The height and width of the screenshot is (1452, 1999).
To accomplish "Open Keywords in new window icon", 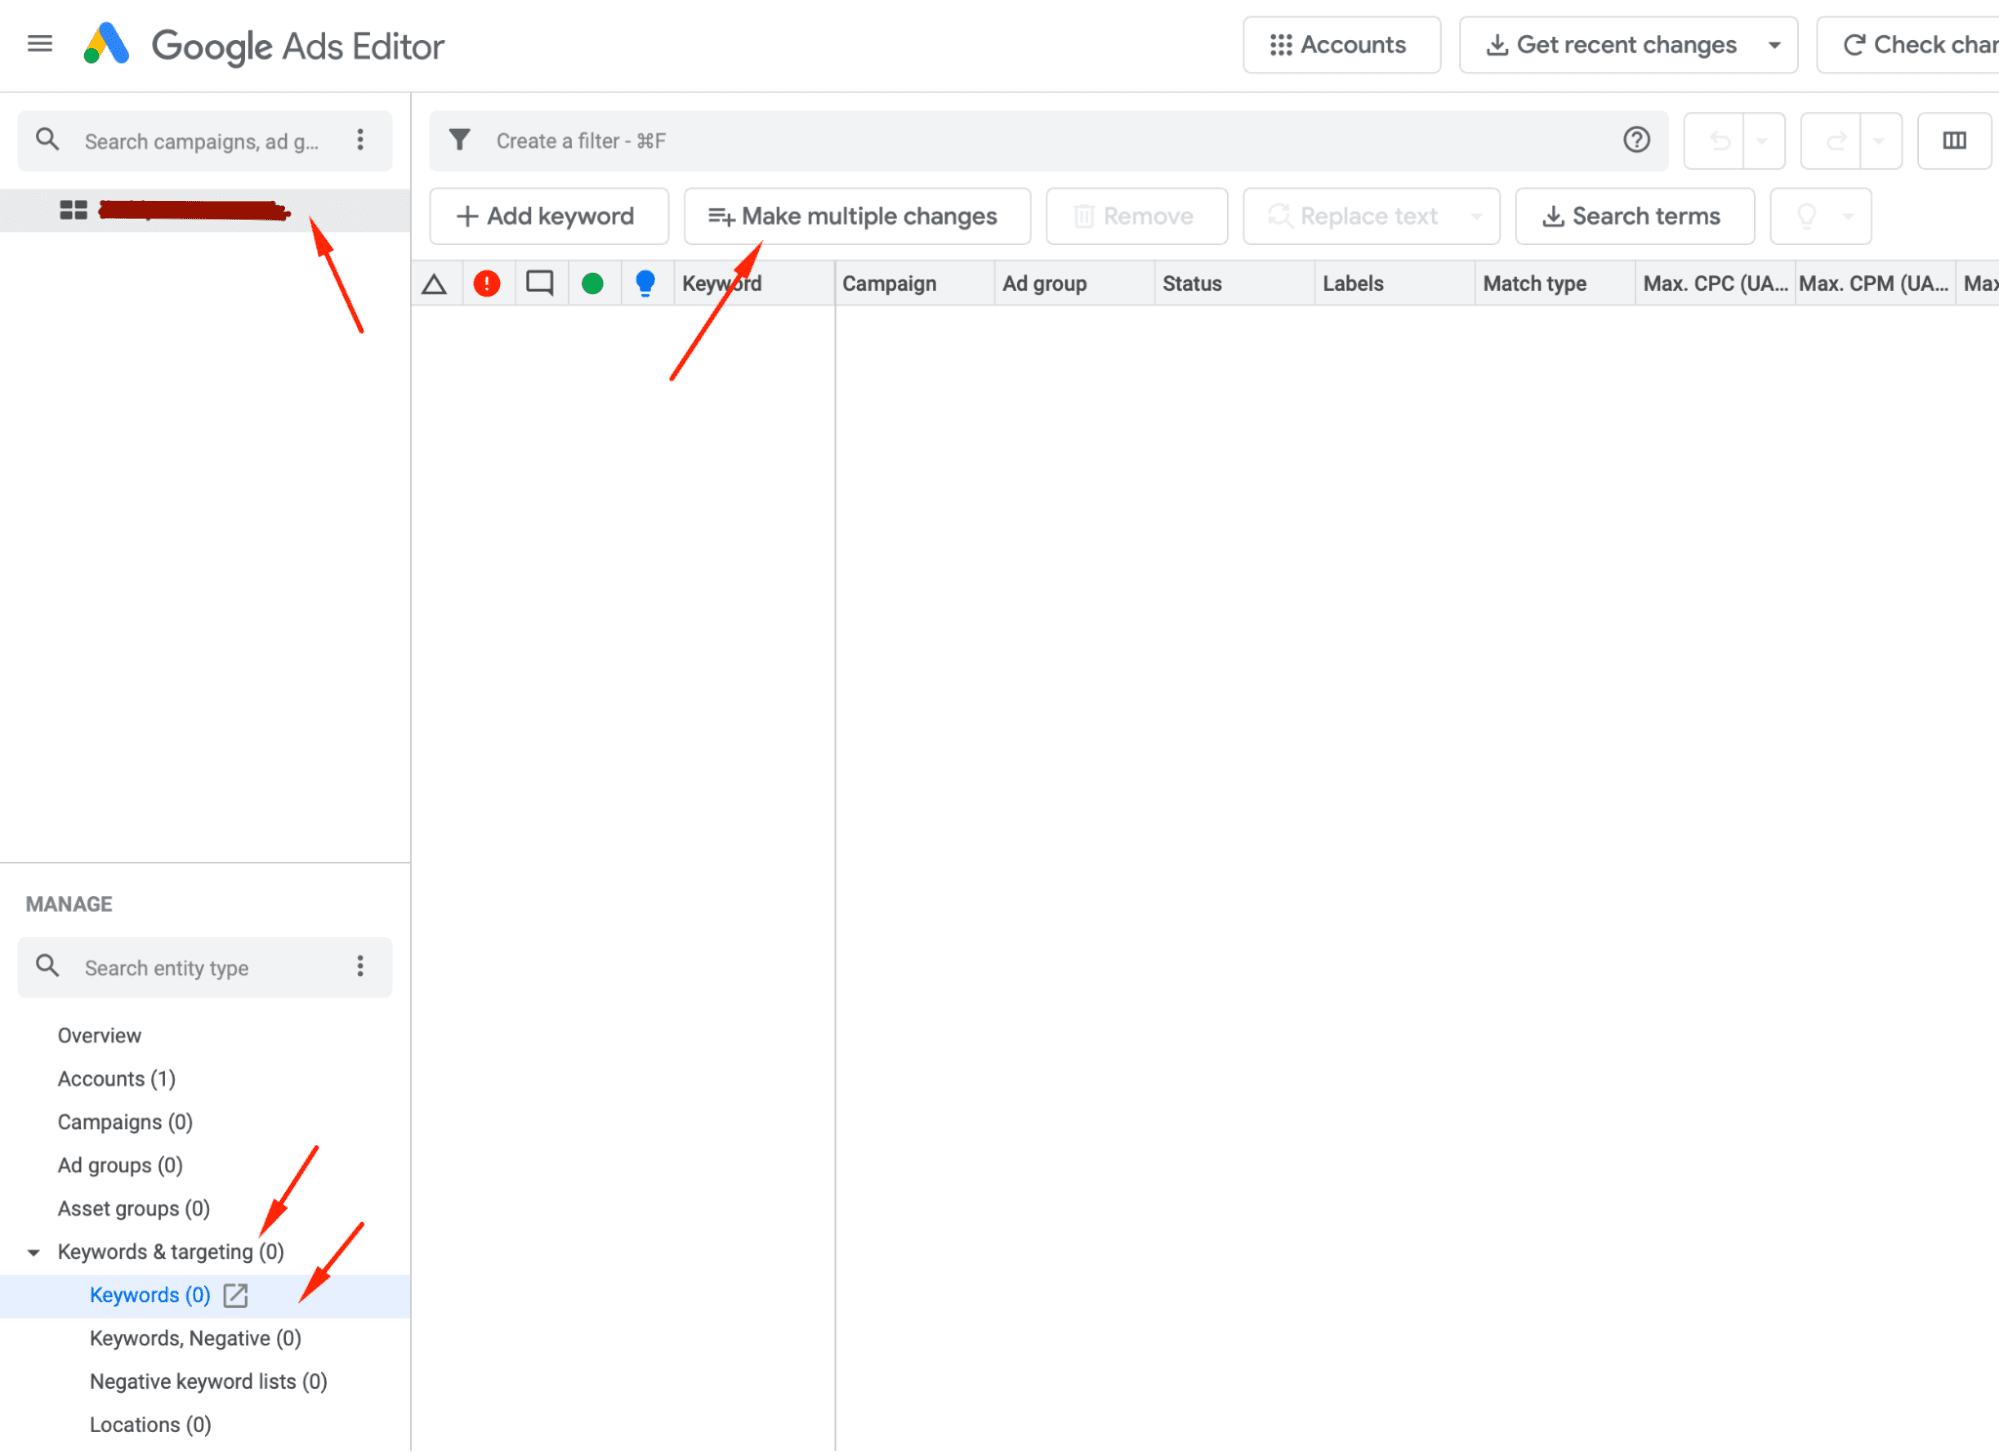I will (236, 1296).
